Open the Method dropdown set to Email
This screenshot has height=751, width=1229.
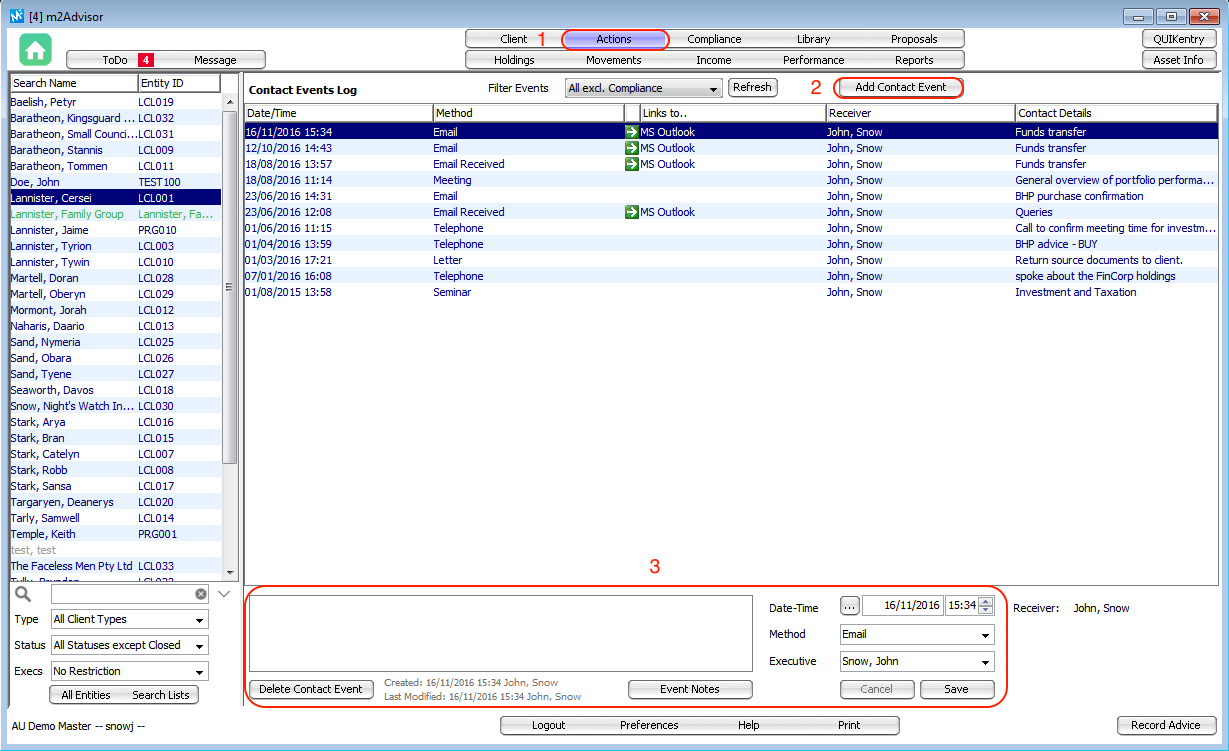pos(917,634)
